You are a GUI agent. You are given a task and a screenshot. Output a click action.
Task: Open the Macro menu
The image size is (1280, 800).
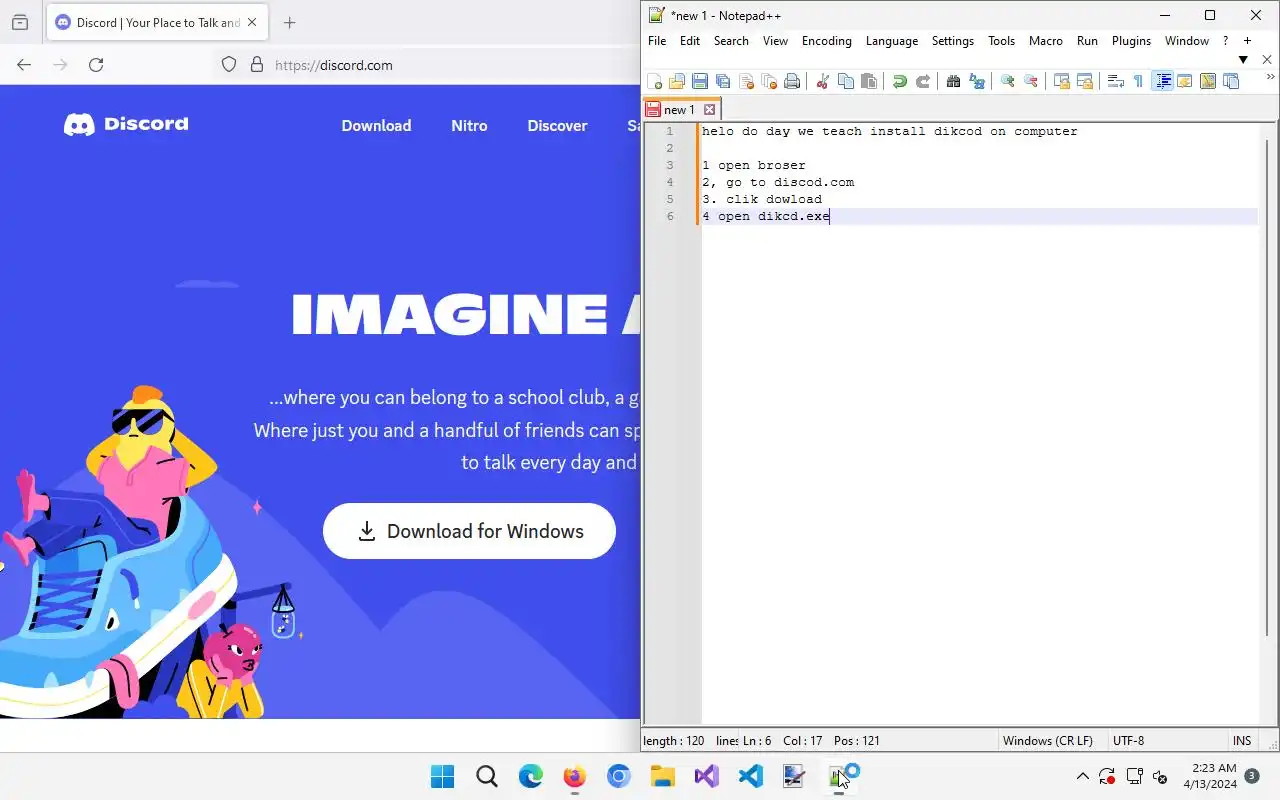point(1046,41)
